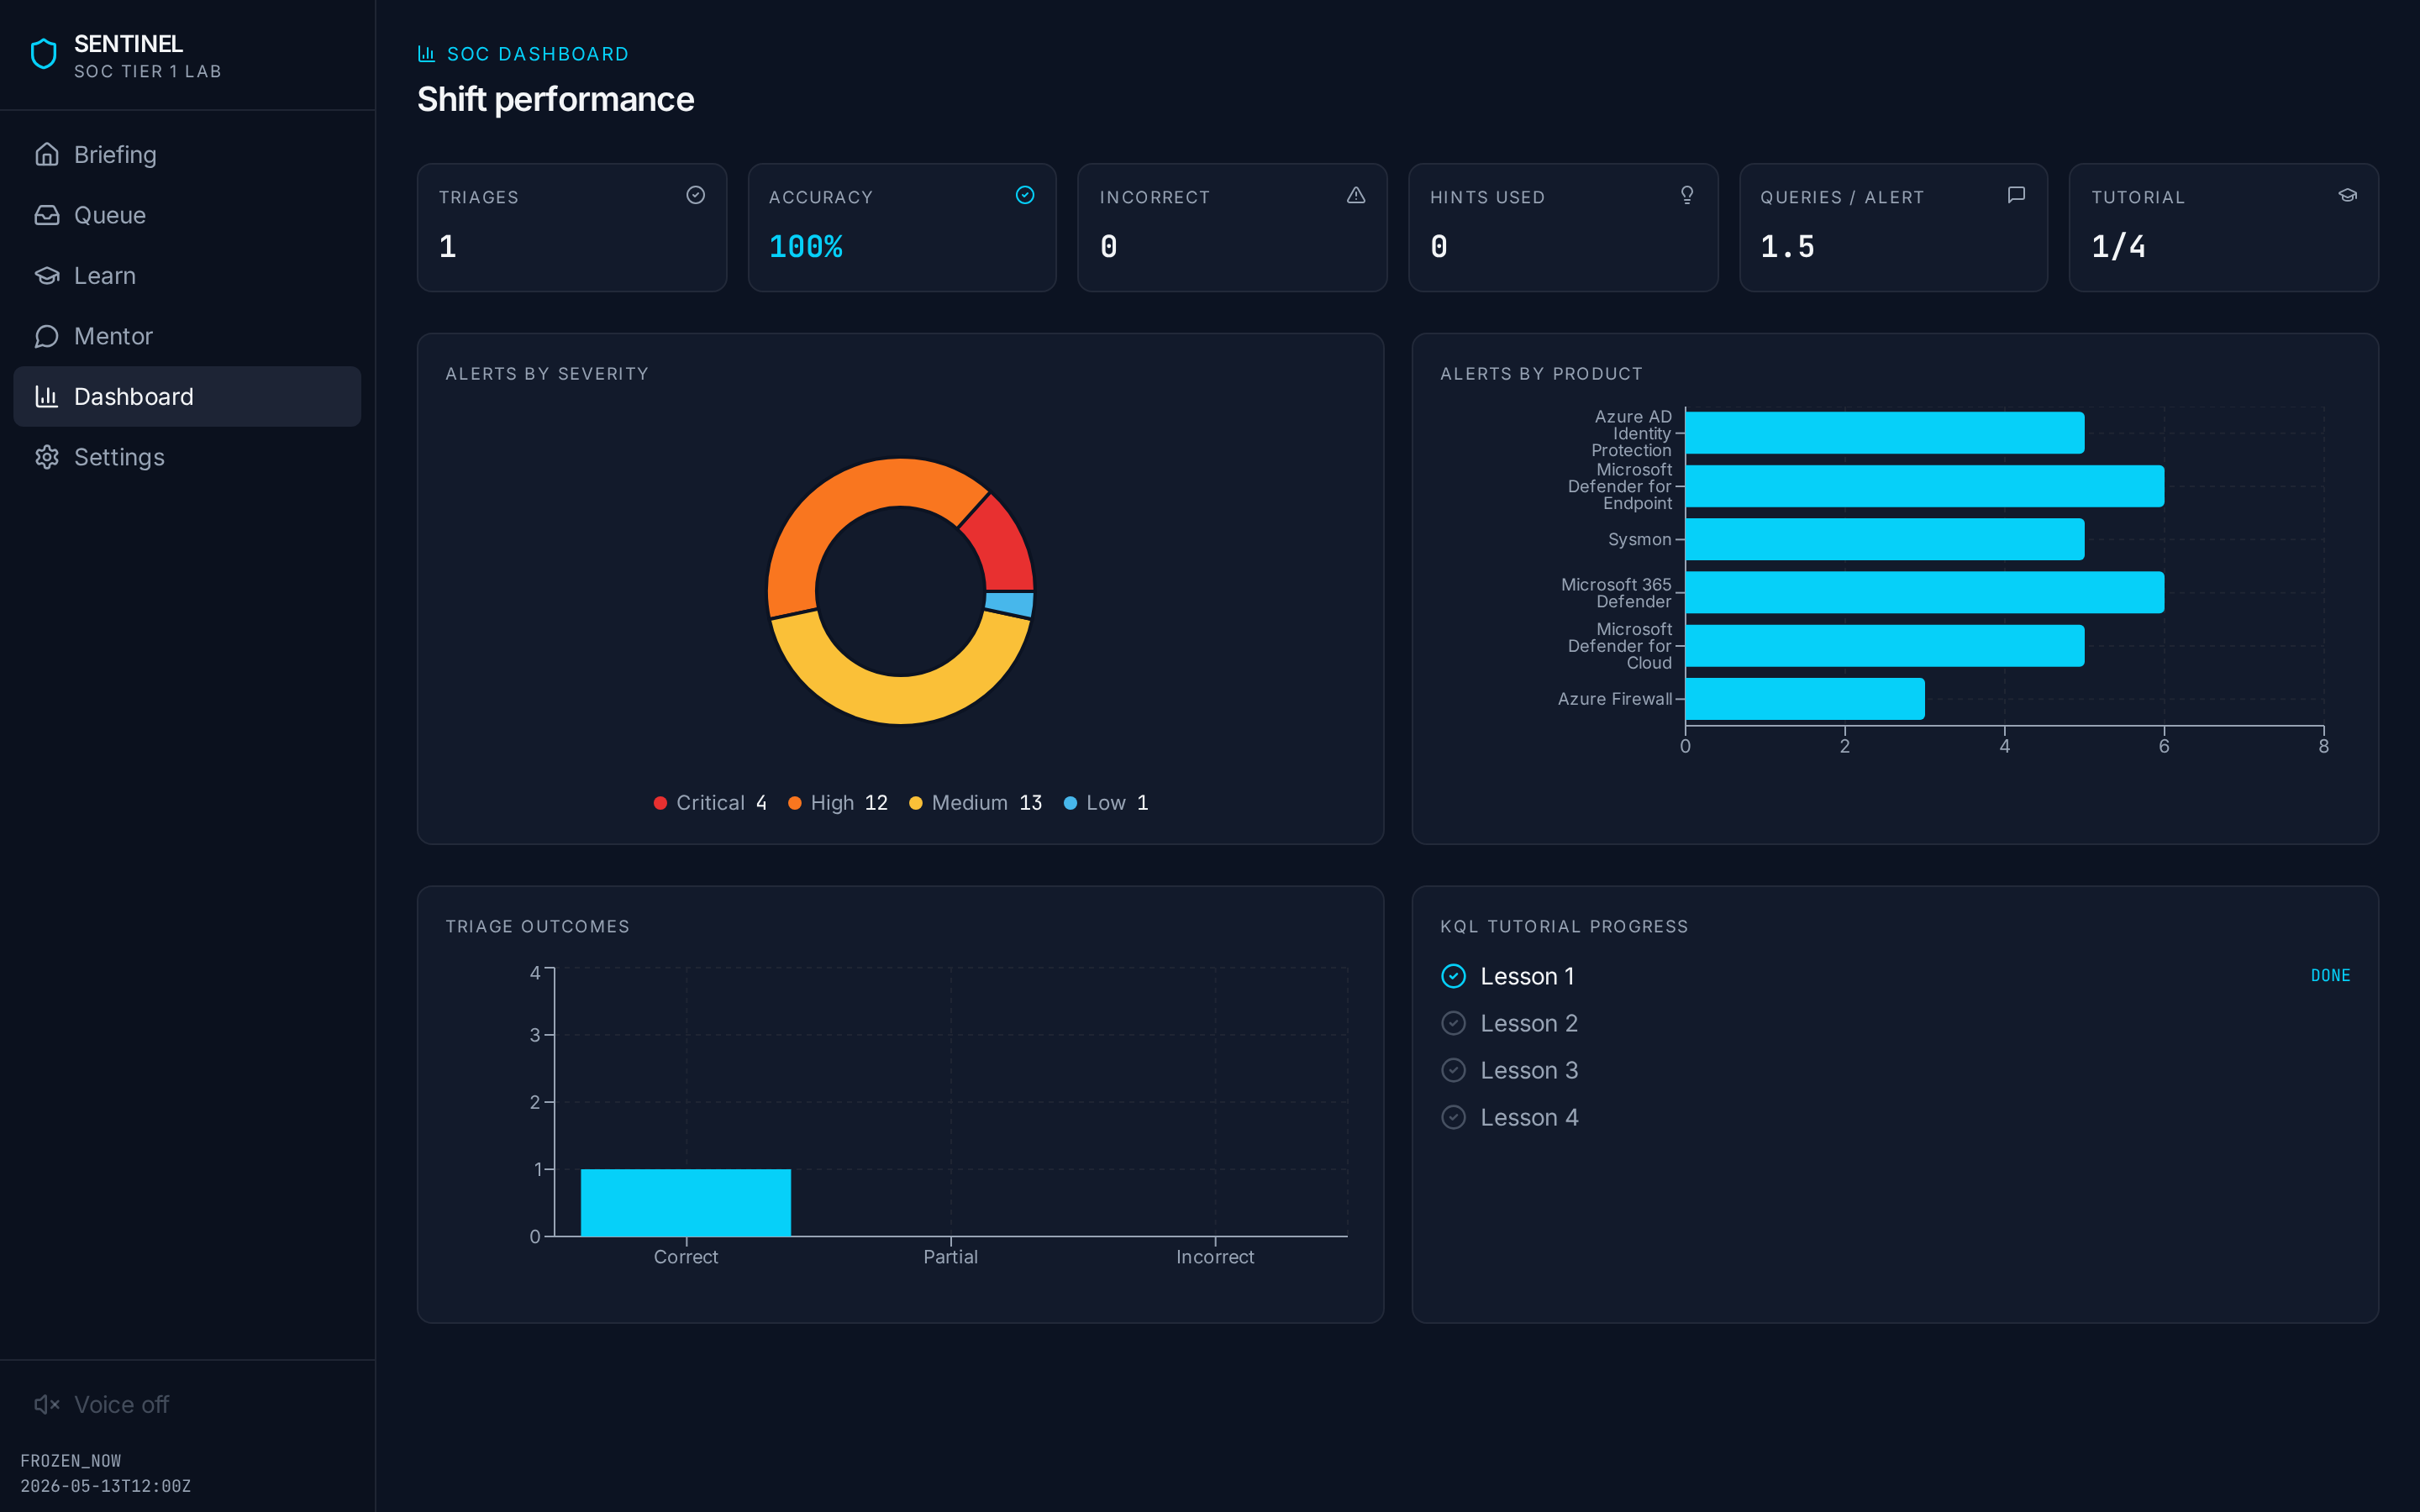Screen dimensions: 2420x1512
Task: Click the Azure AD Identity Protection bar
Action: (x=1885, y=433)
